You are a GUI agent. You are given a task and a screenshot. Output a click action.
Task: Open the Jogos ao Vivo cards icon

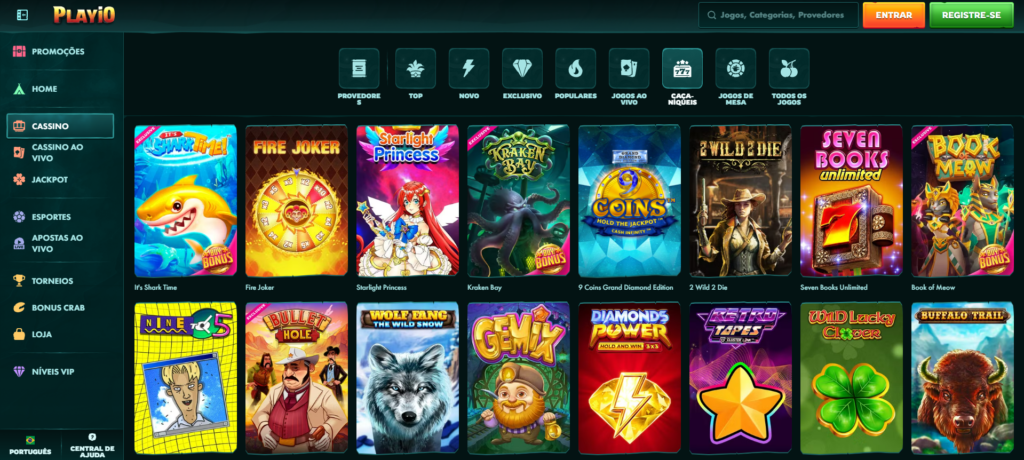coord(629,69)
